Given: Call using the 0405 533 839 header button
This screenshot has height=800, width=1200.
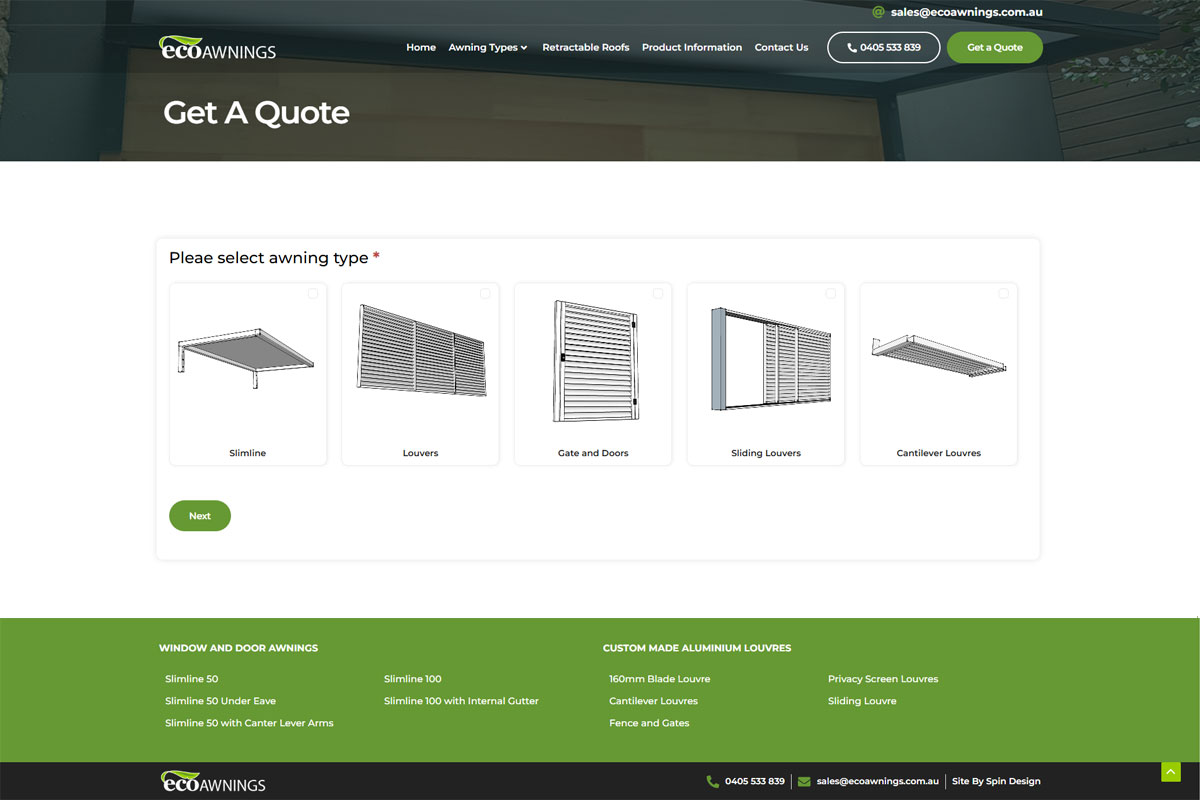Looking at the screenshot, I should [883, 47].
